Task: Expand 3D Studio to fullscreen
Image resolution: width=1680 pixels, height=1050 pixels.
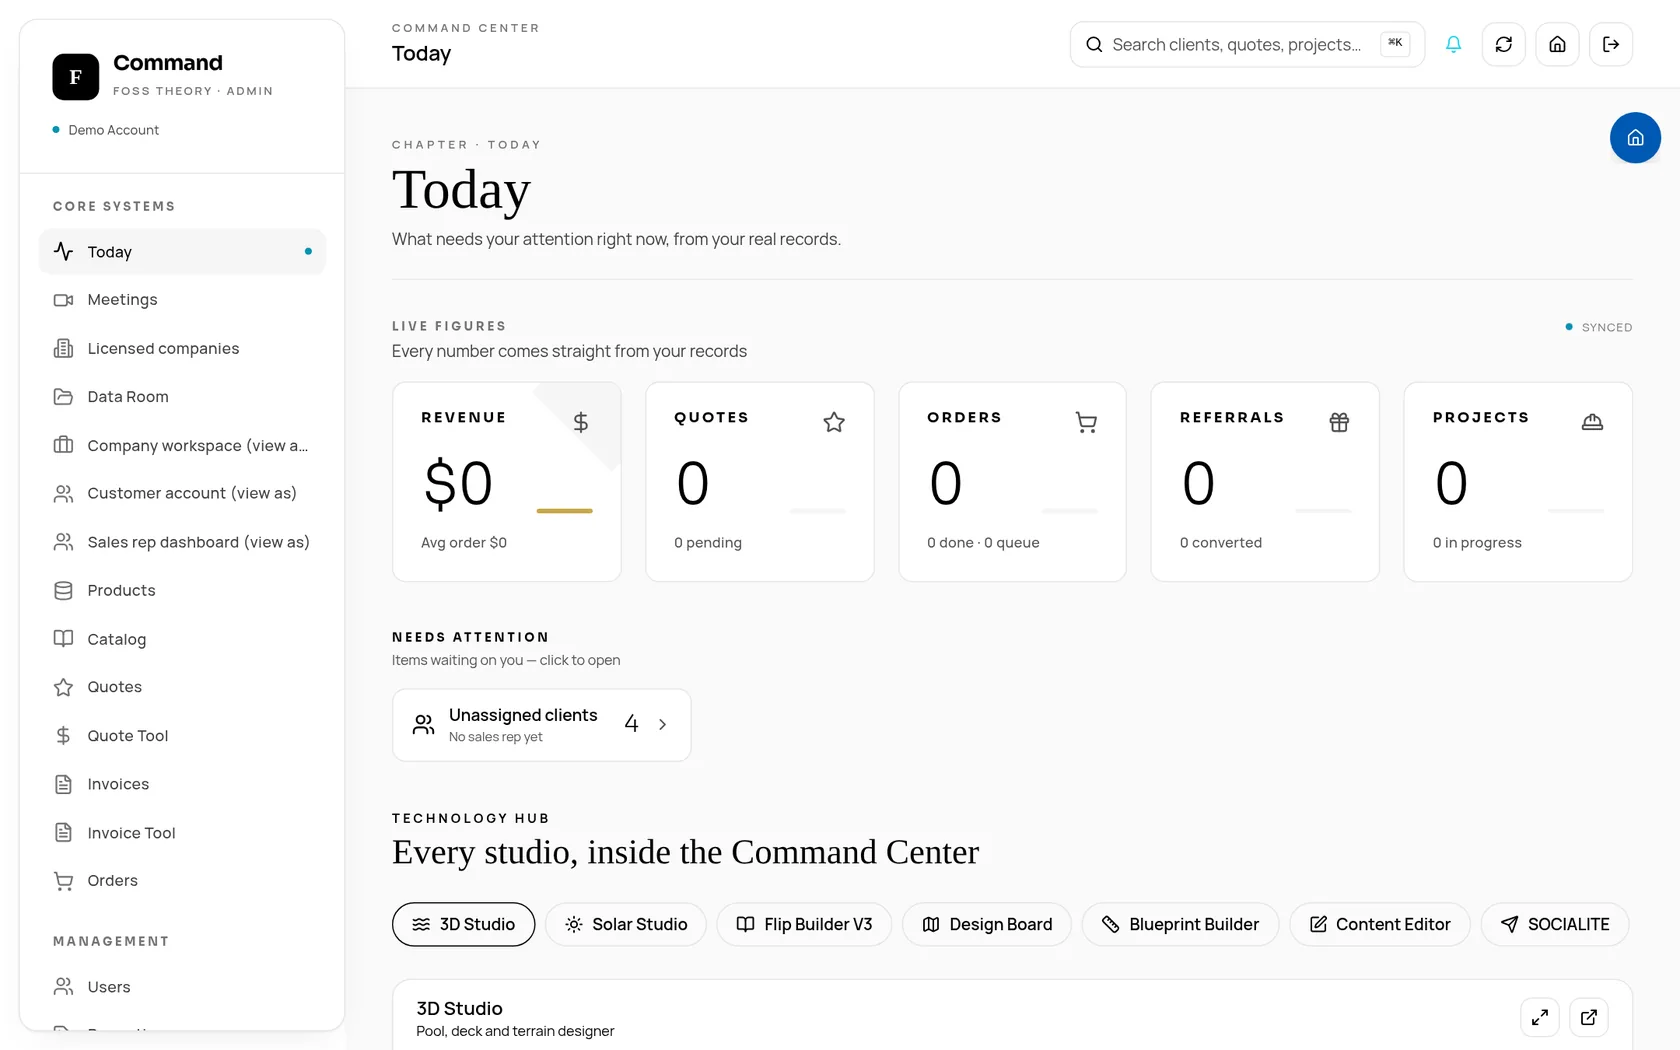Action: point(1540,1018)
